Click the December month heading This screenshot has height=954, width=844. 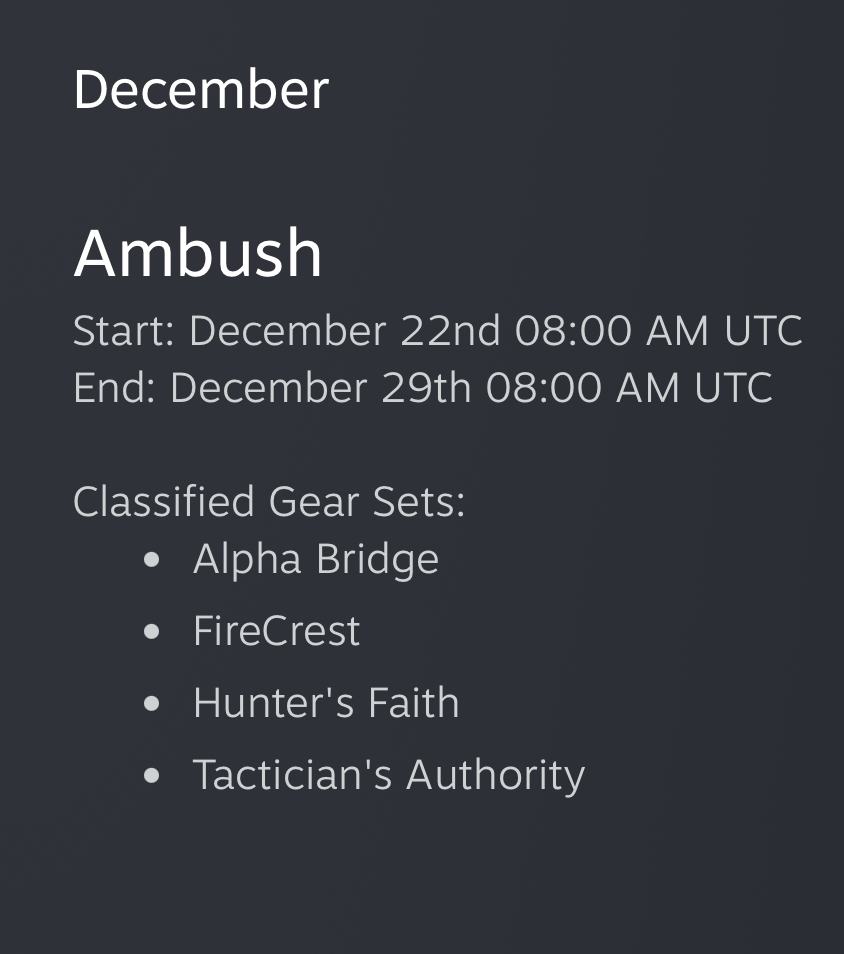point(201,90)
